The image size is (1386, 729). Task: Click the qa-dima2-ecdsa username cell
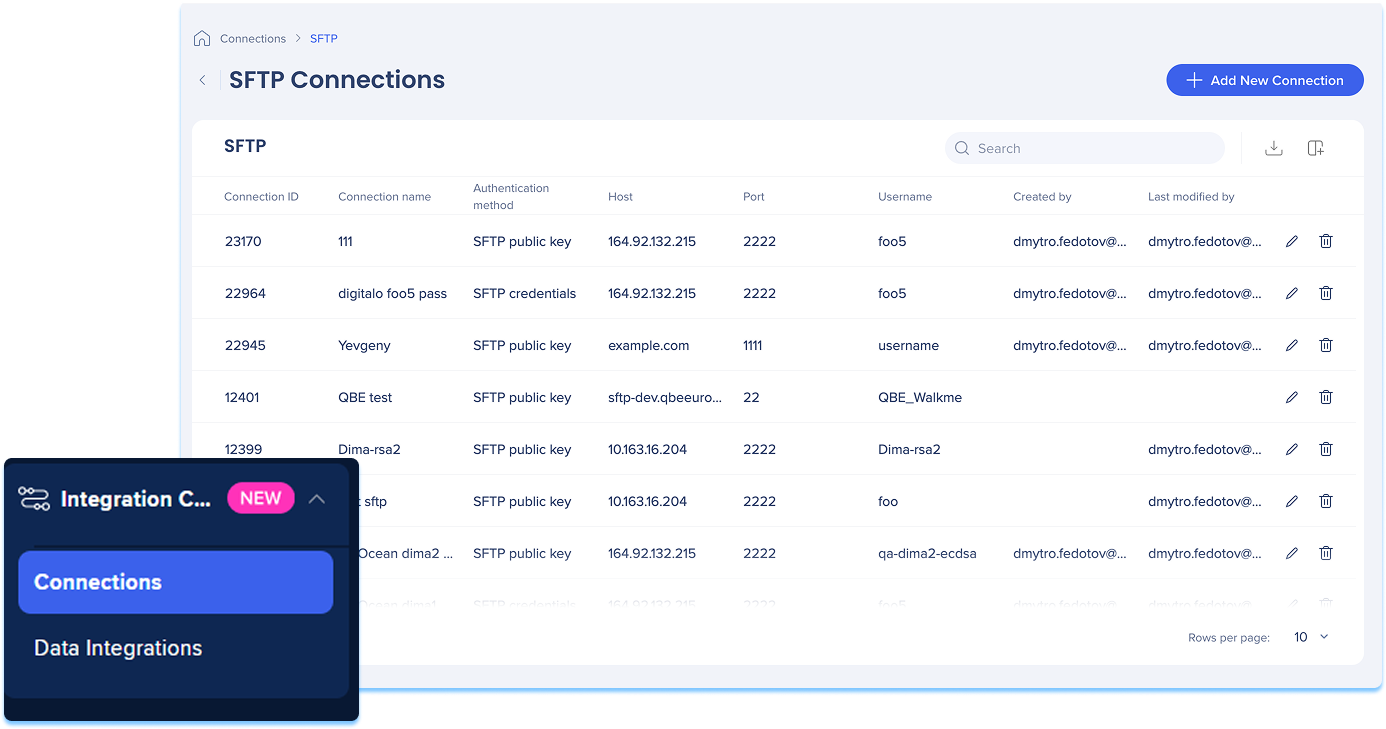click(x=927, y=553)
